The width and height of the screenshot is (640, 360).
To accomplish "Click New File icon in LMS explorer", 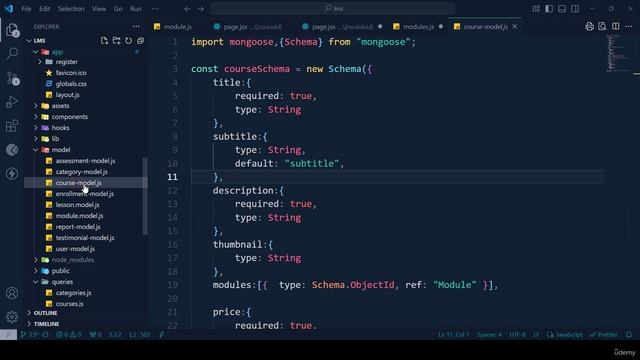I will (x=104, y=41).
